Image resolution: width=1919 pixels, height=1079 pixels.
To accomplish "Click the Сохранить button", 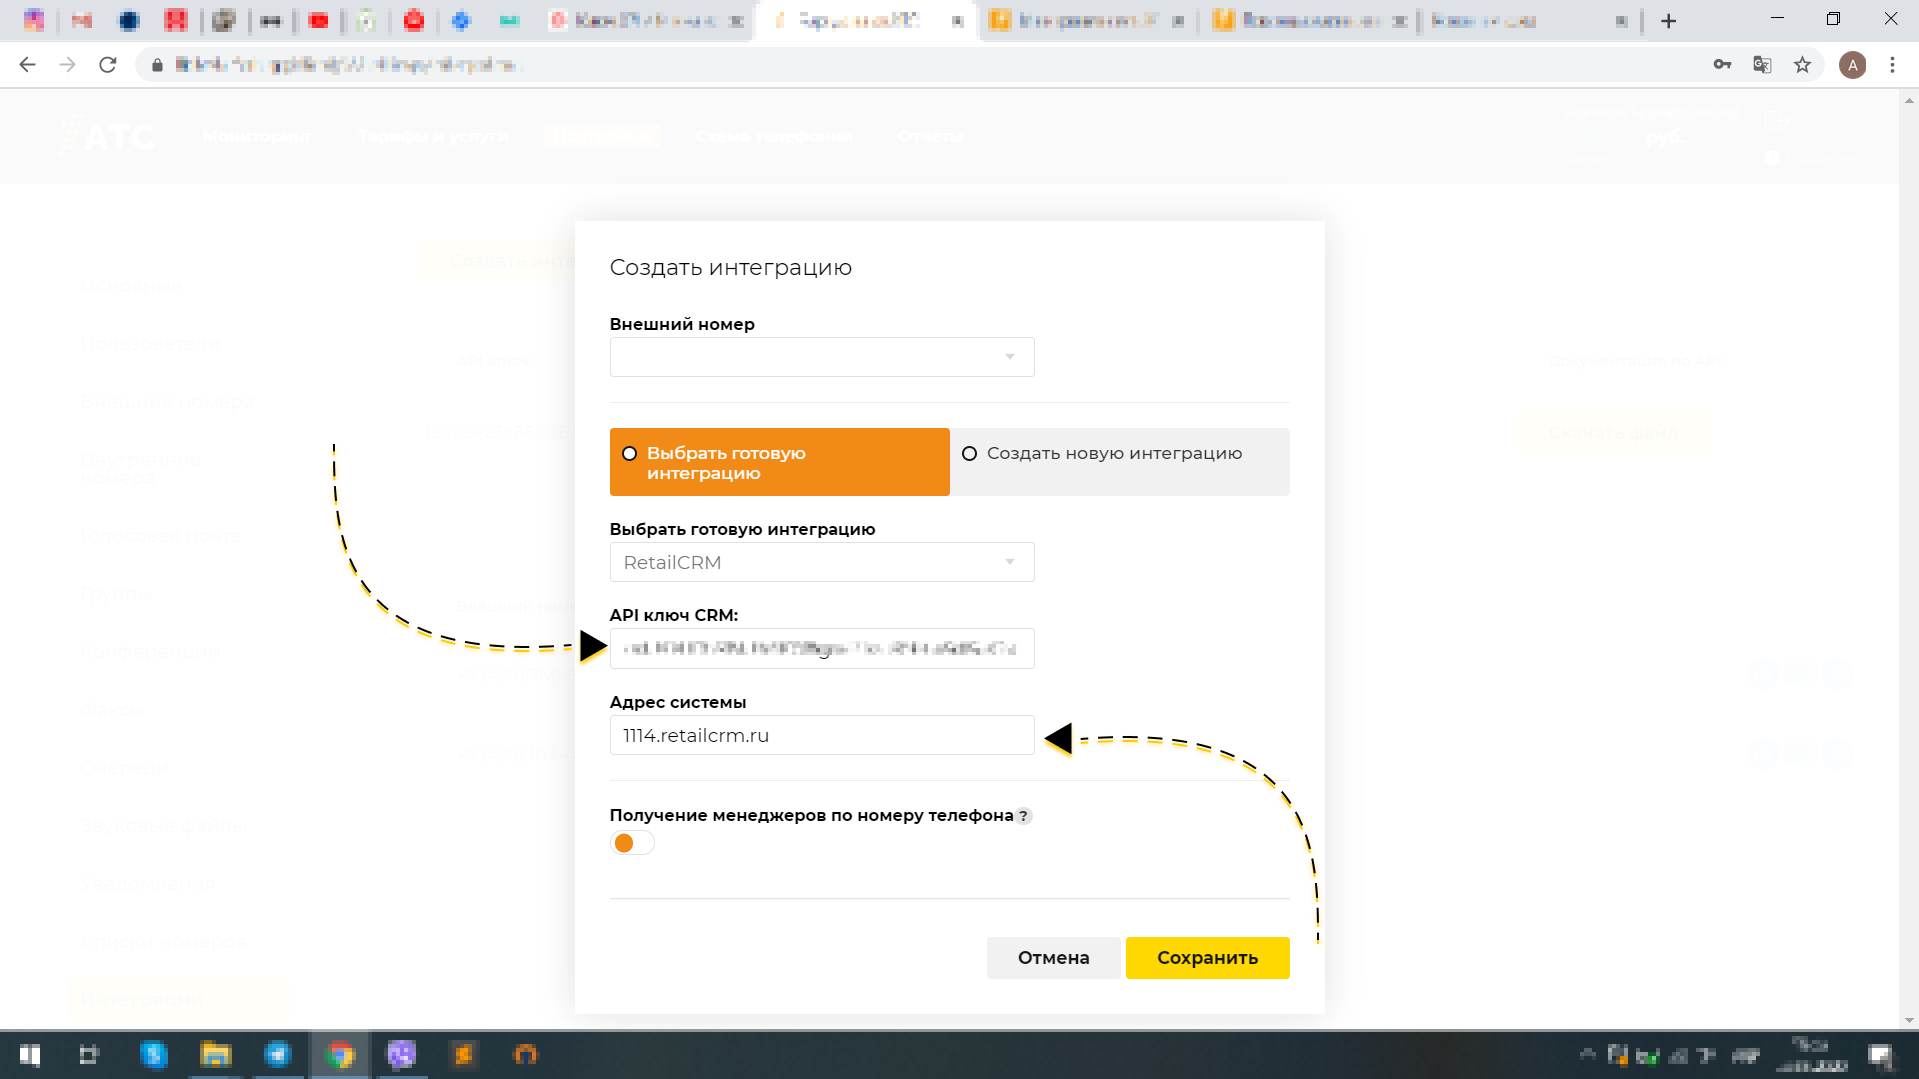I will [1207, 957].
